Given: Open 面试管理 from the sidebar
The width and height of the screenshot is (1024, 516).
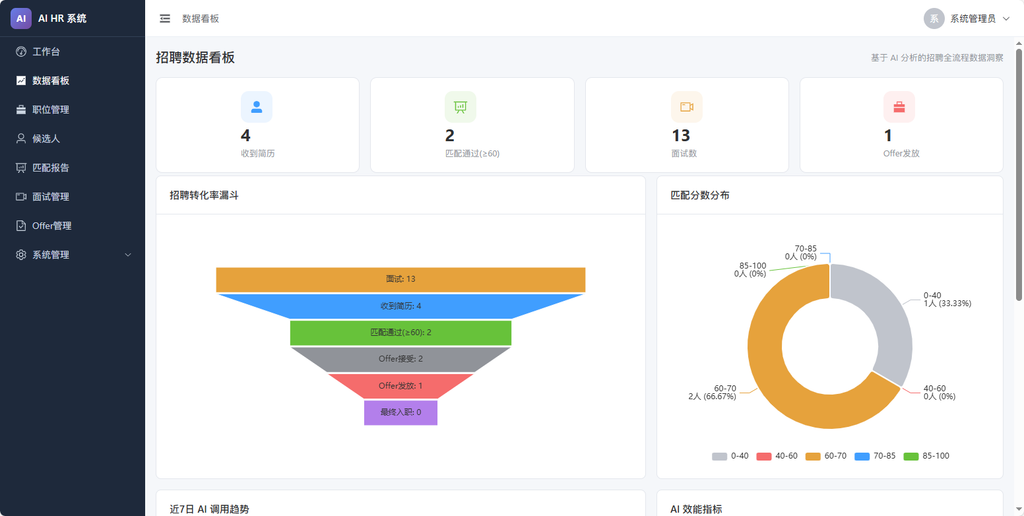Looking at the screenshot, I should pos(72,197).
